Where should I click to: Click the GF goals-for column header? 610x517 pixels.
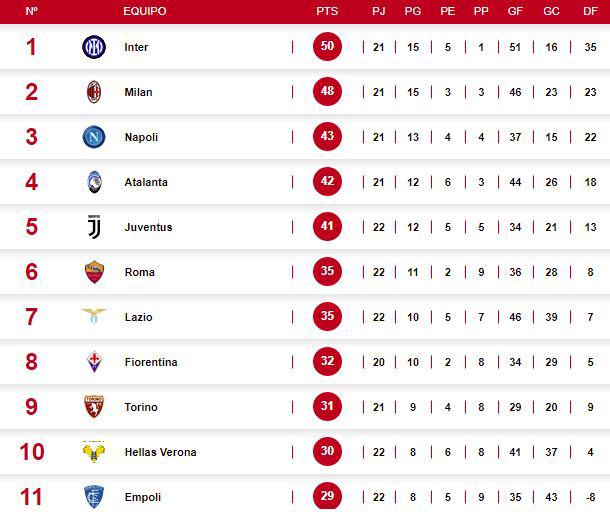tap(515, 11)
